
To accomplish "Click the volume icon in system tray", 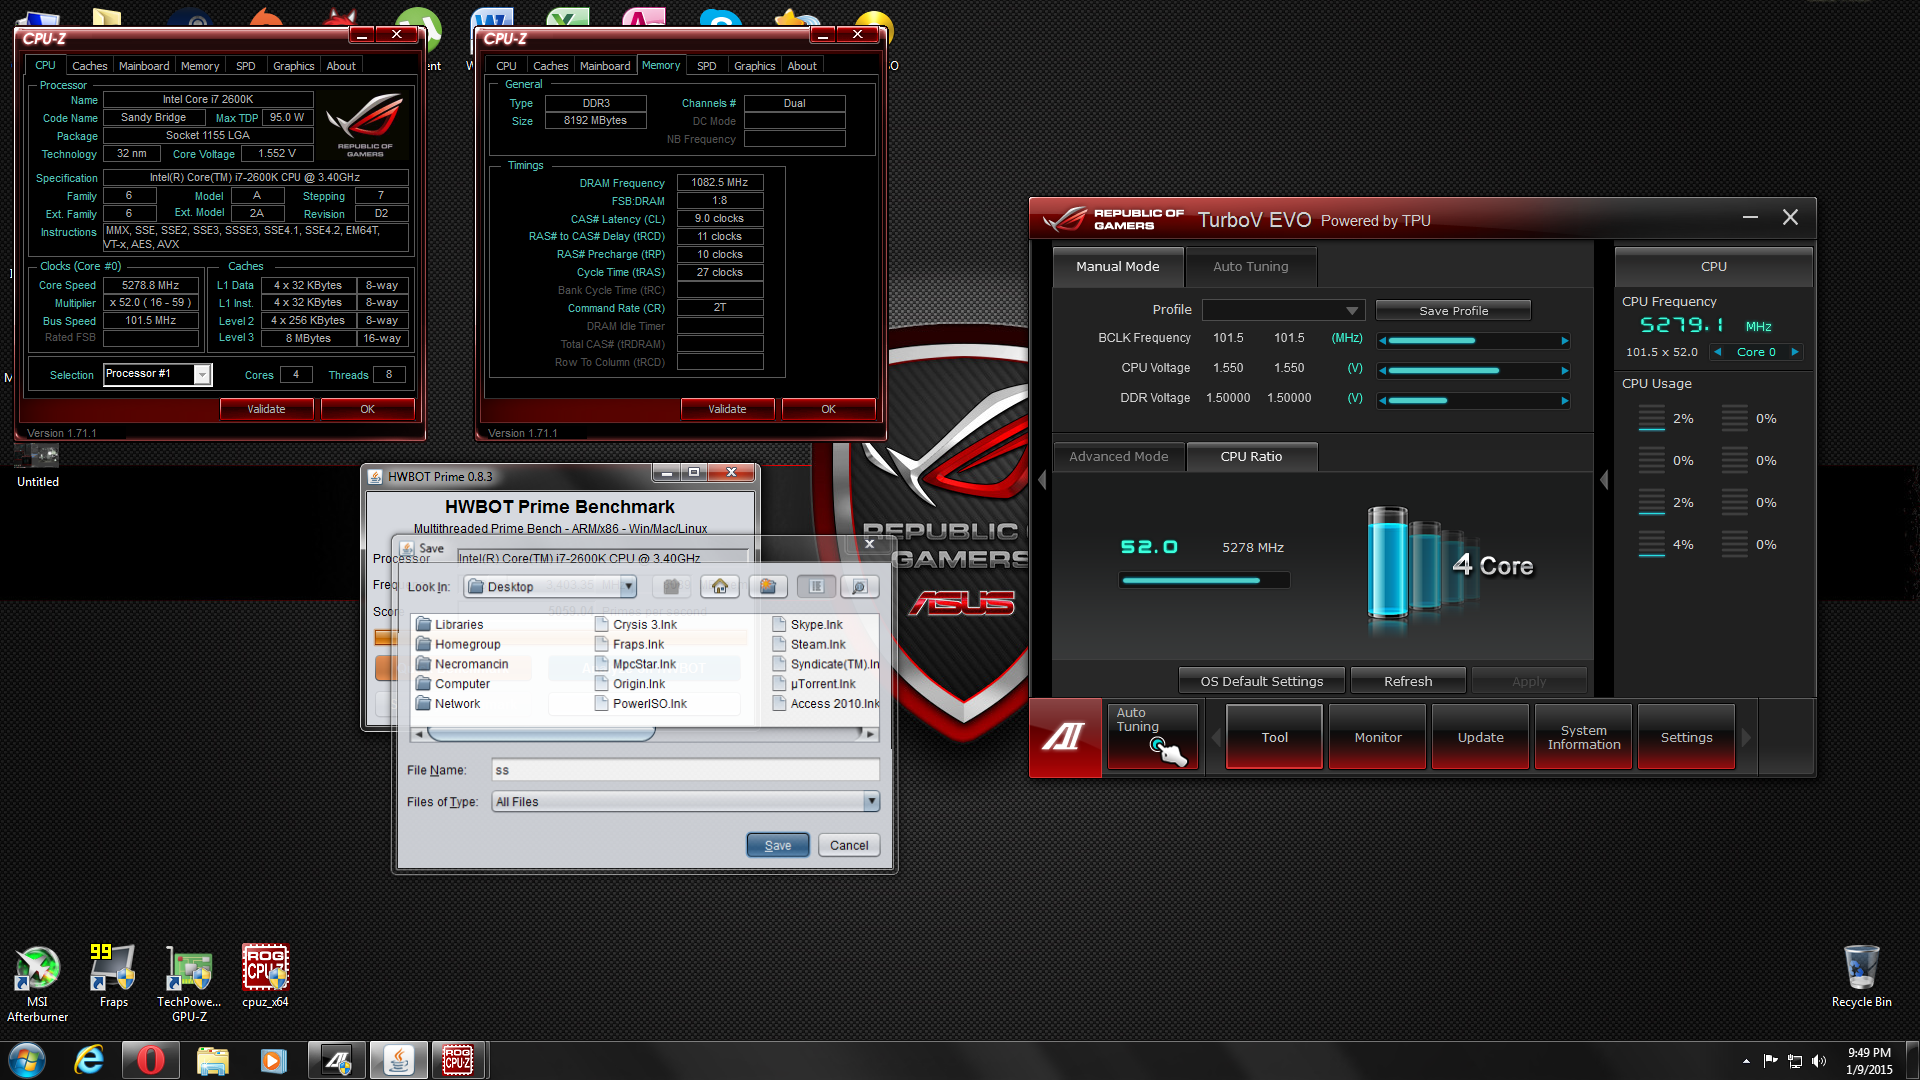I will point(1819,1061).
